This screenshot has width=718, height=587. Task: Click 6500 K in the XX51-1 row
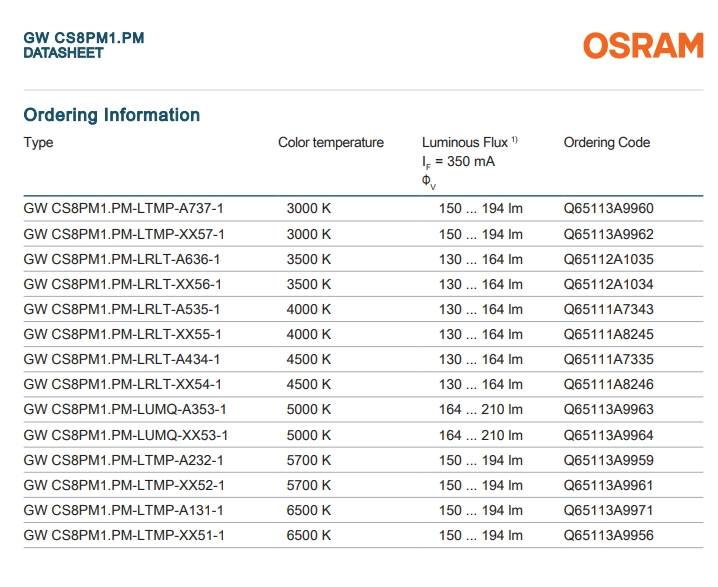(x=309, y=535)
